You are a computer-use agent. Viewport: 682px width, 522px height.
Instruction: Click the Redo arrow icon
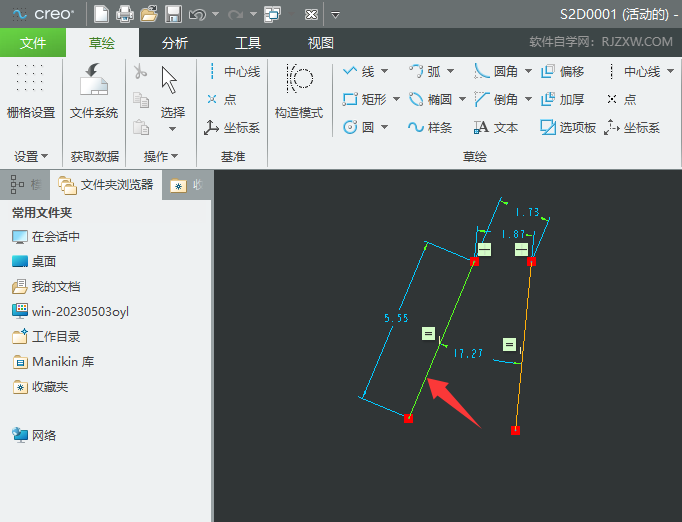click(235, 15)
